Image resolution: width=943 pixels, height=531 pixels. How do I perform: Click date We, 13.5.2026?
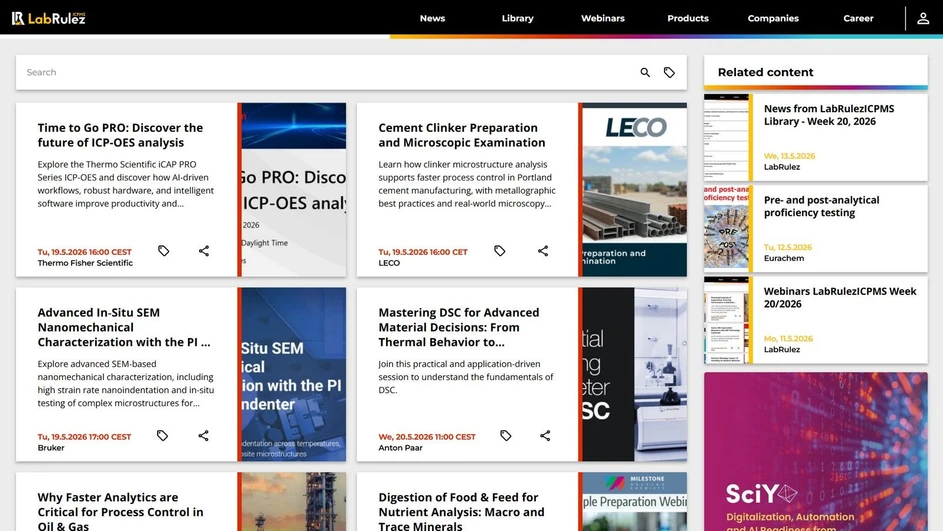click(x=790, y=156)
